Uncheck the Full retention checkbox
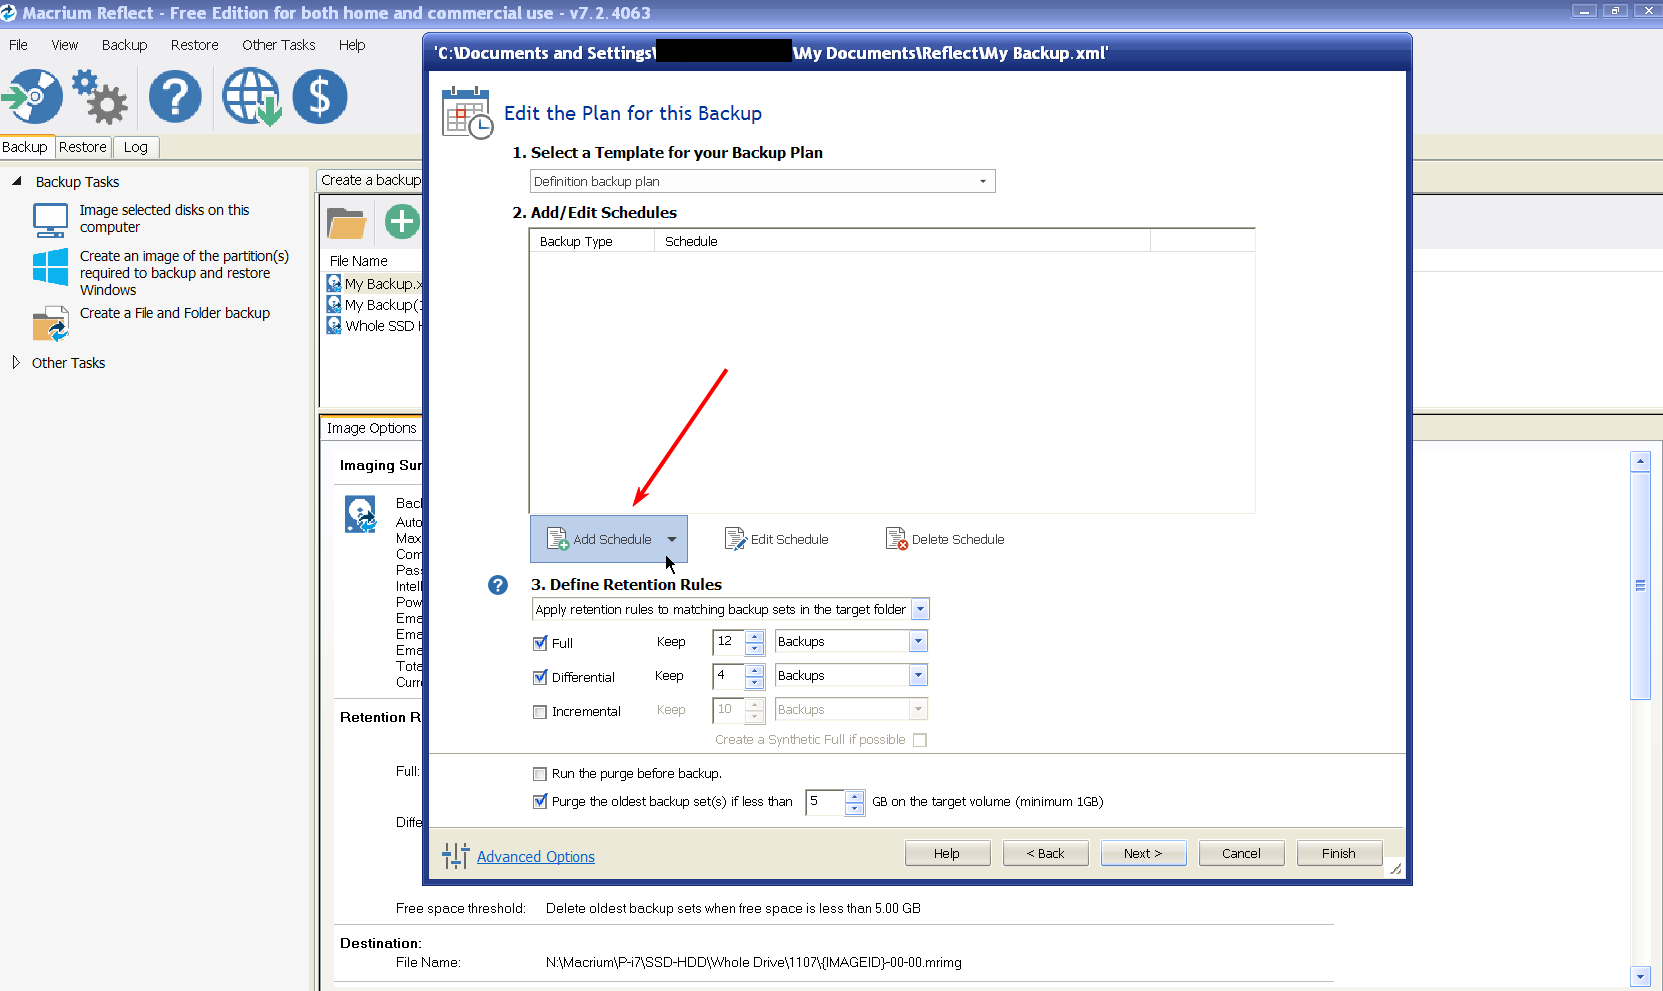The image size is (1663, 991). [540, 643]
